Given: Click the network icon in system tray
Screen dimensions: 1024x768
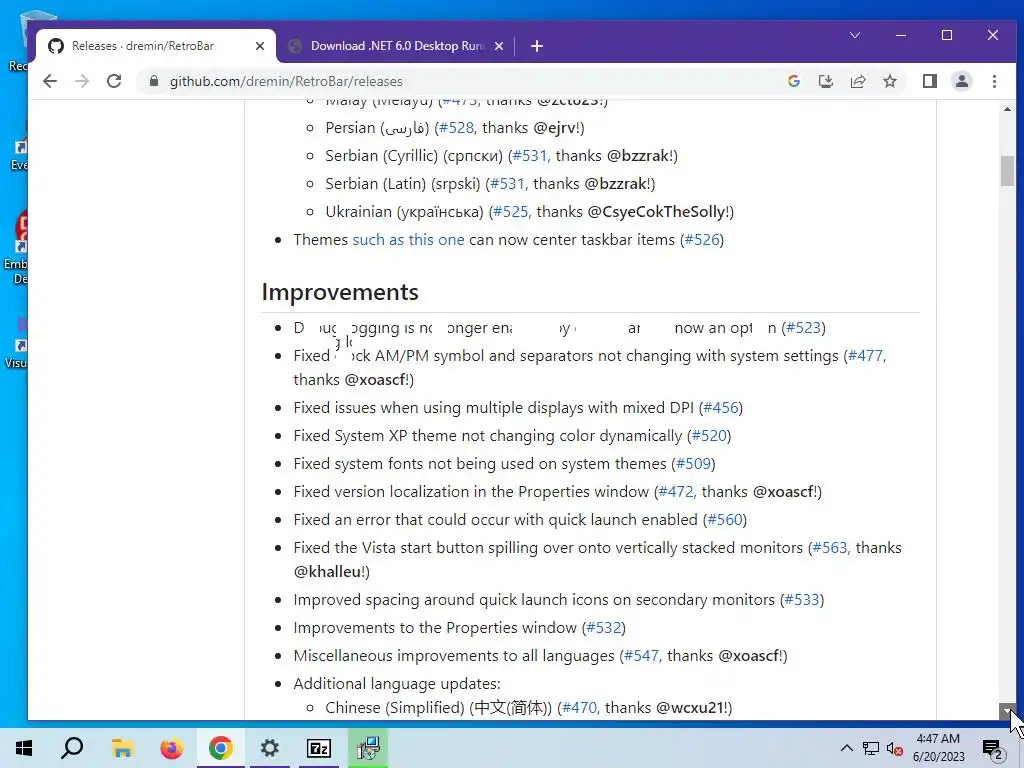Looking at the screenshot, I should click(871, 748).
